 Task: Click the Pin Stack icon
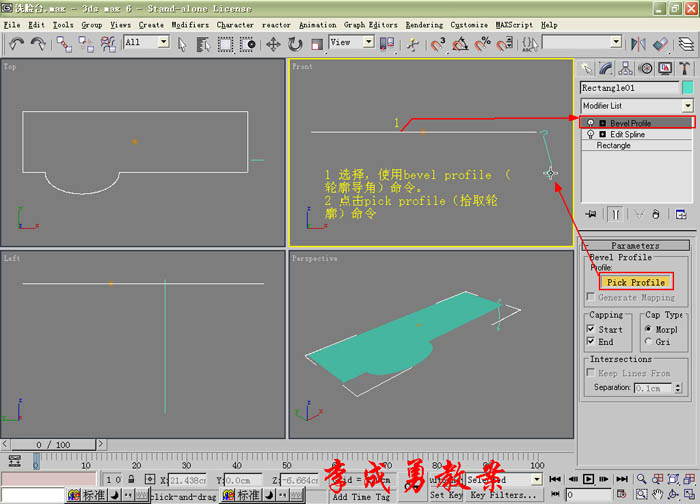(591, 214)
